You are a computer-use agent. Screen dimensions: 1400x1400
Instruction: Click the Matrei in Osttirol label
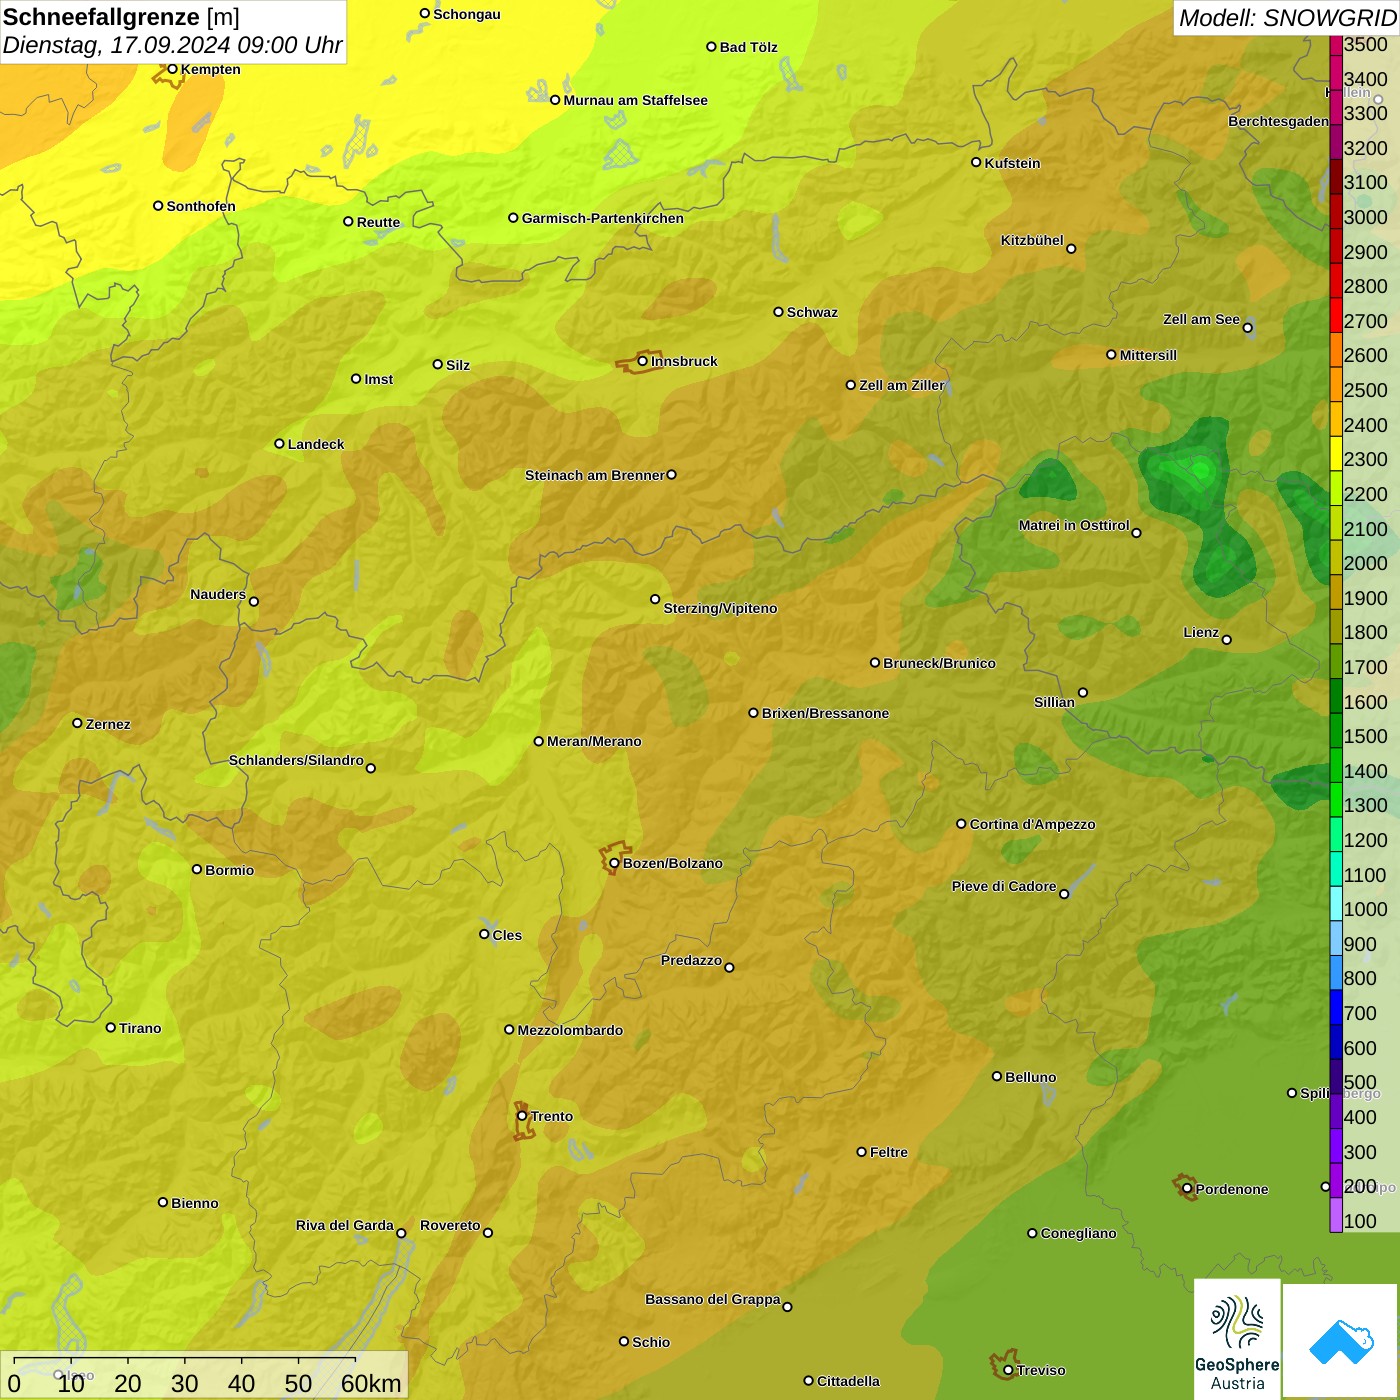click(1074, 525)
